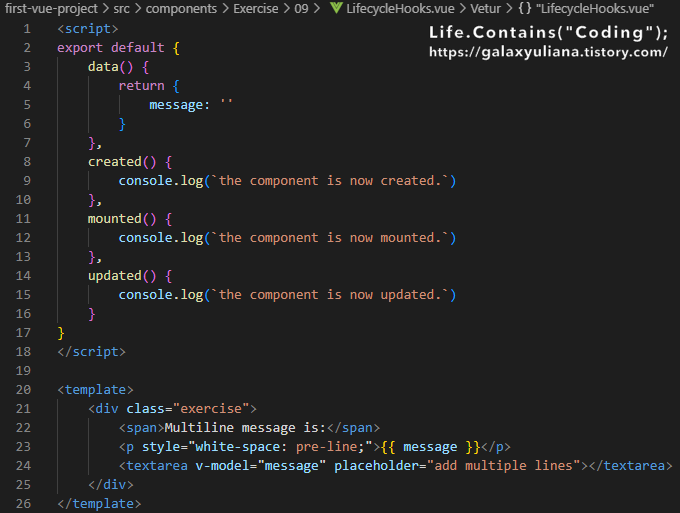Click the {{ message }} interpolation
The image size is (680, 513).
(430, 447)
